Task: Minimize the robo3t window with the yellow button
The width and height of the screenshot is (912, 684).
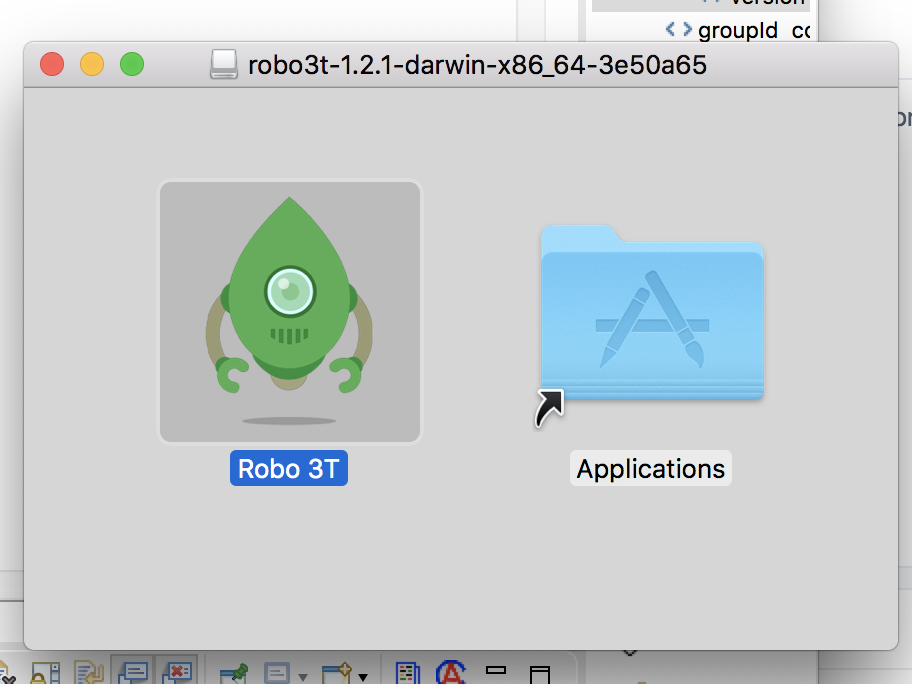Action: click(92, 64)
